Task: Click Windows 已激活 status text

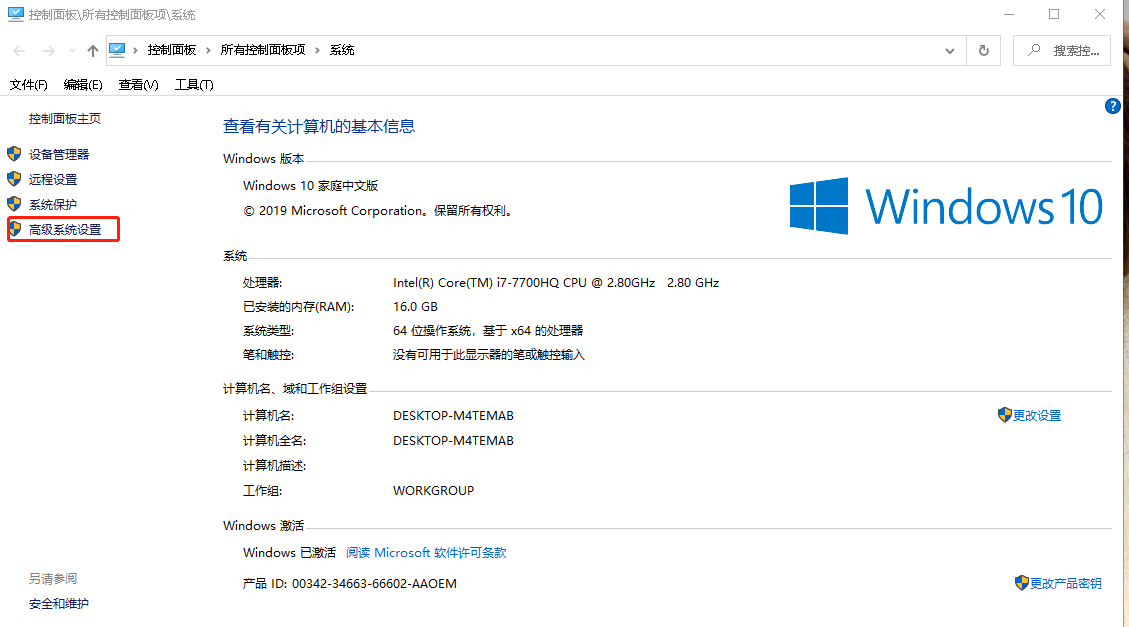Action: (x=289, y=553)
